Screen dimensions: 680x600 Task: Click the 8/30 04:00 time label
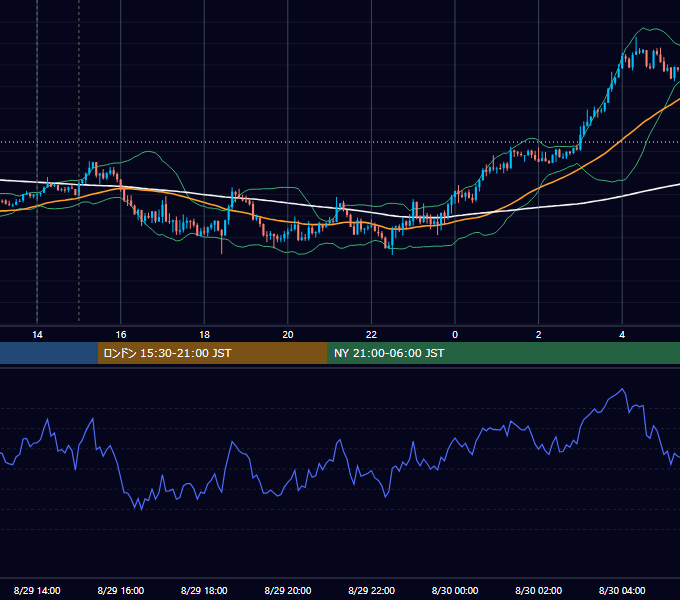(622, 590)
